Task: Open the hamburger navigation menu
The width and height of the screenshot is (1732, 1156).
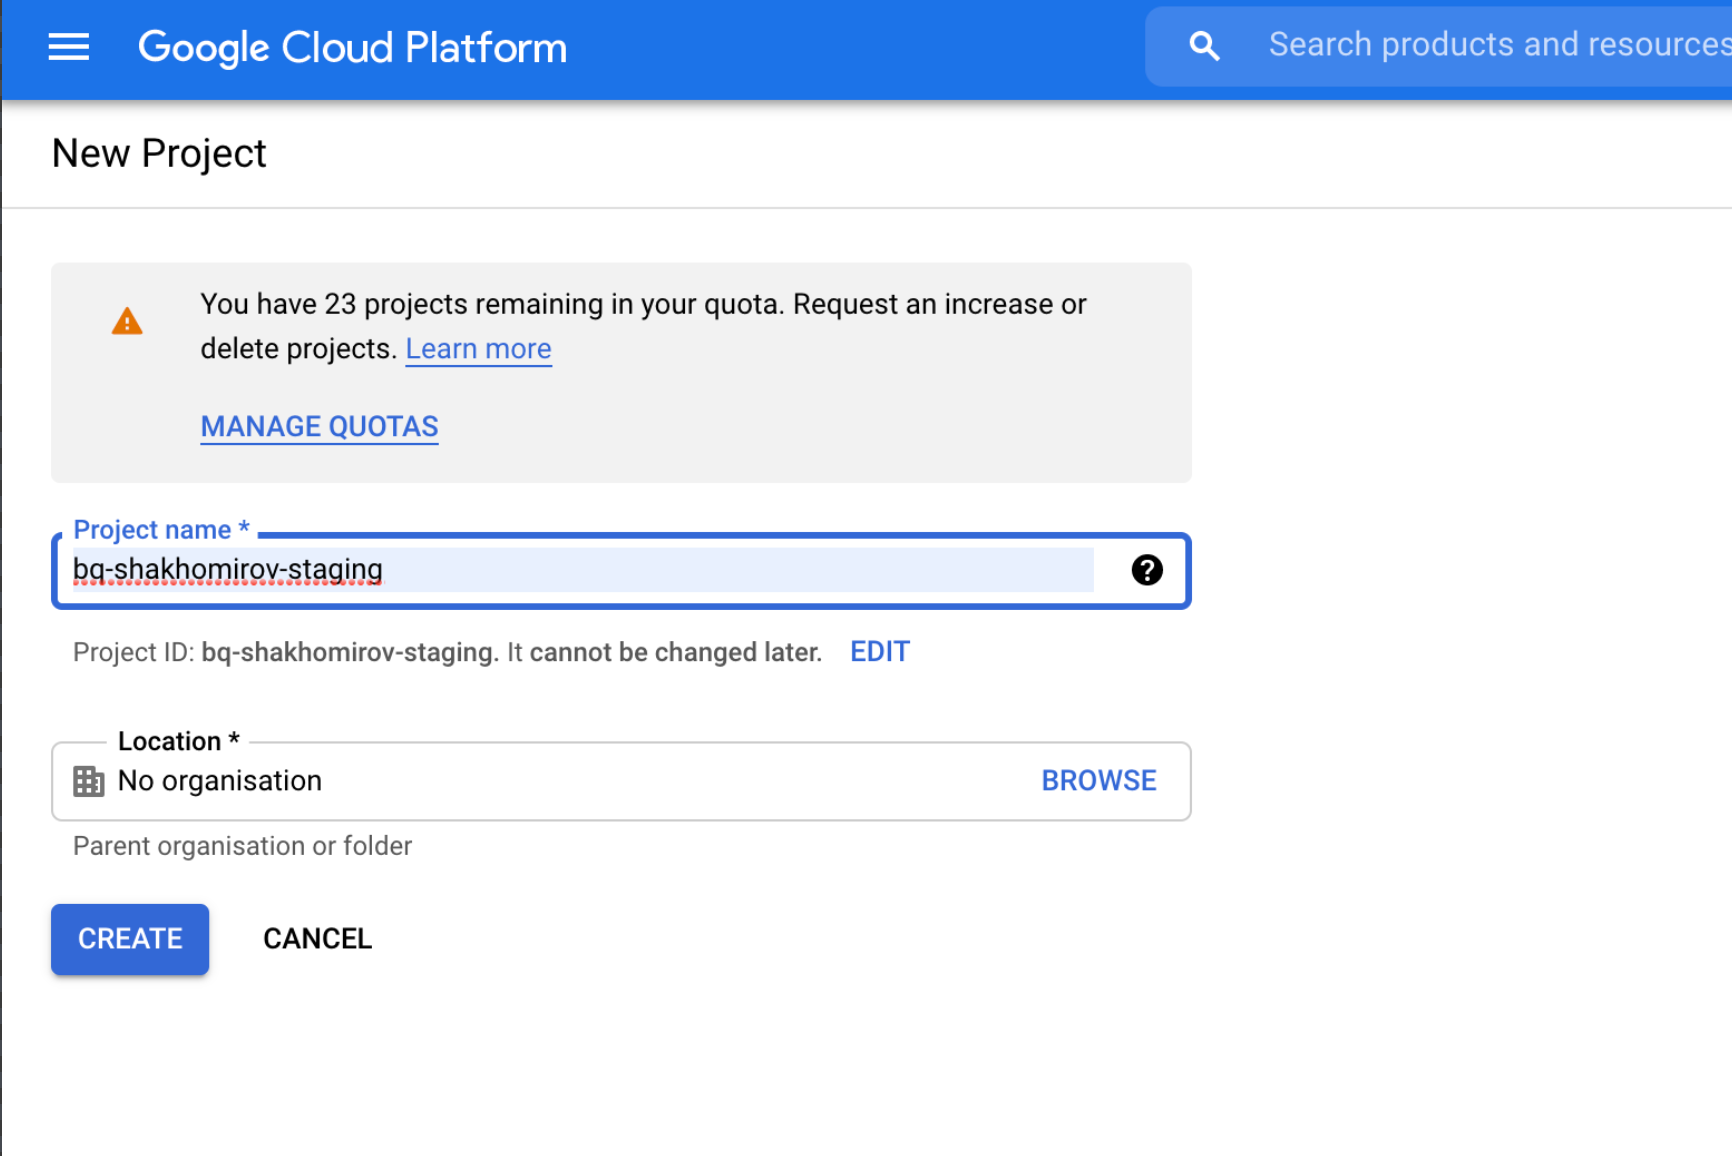Action: click(x=69, y=47)
